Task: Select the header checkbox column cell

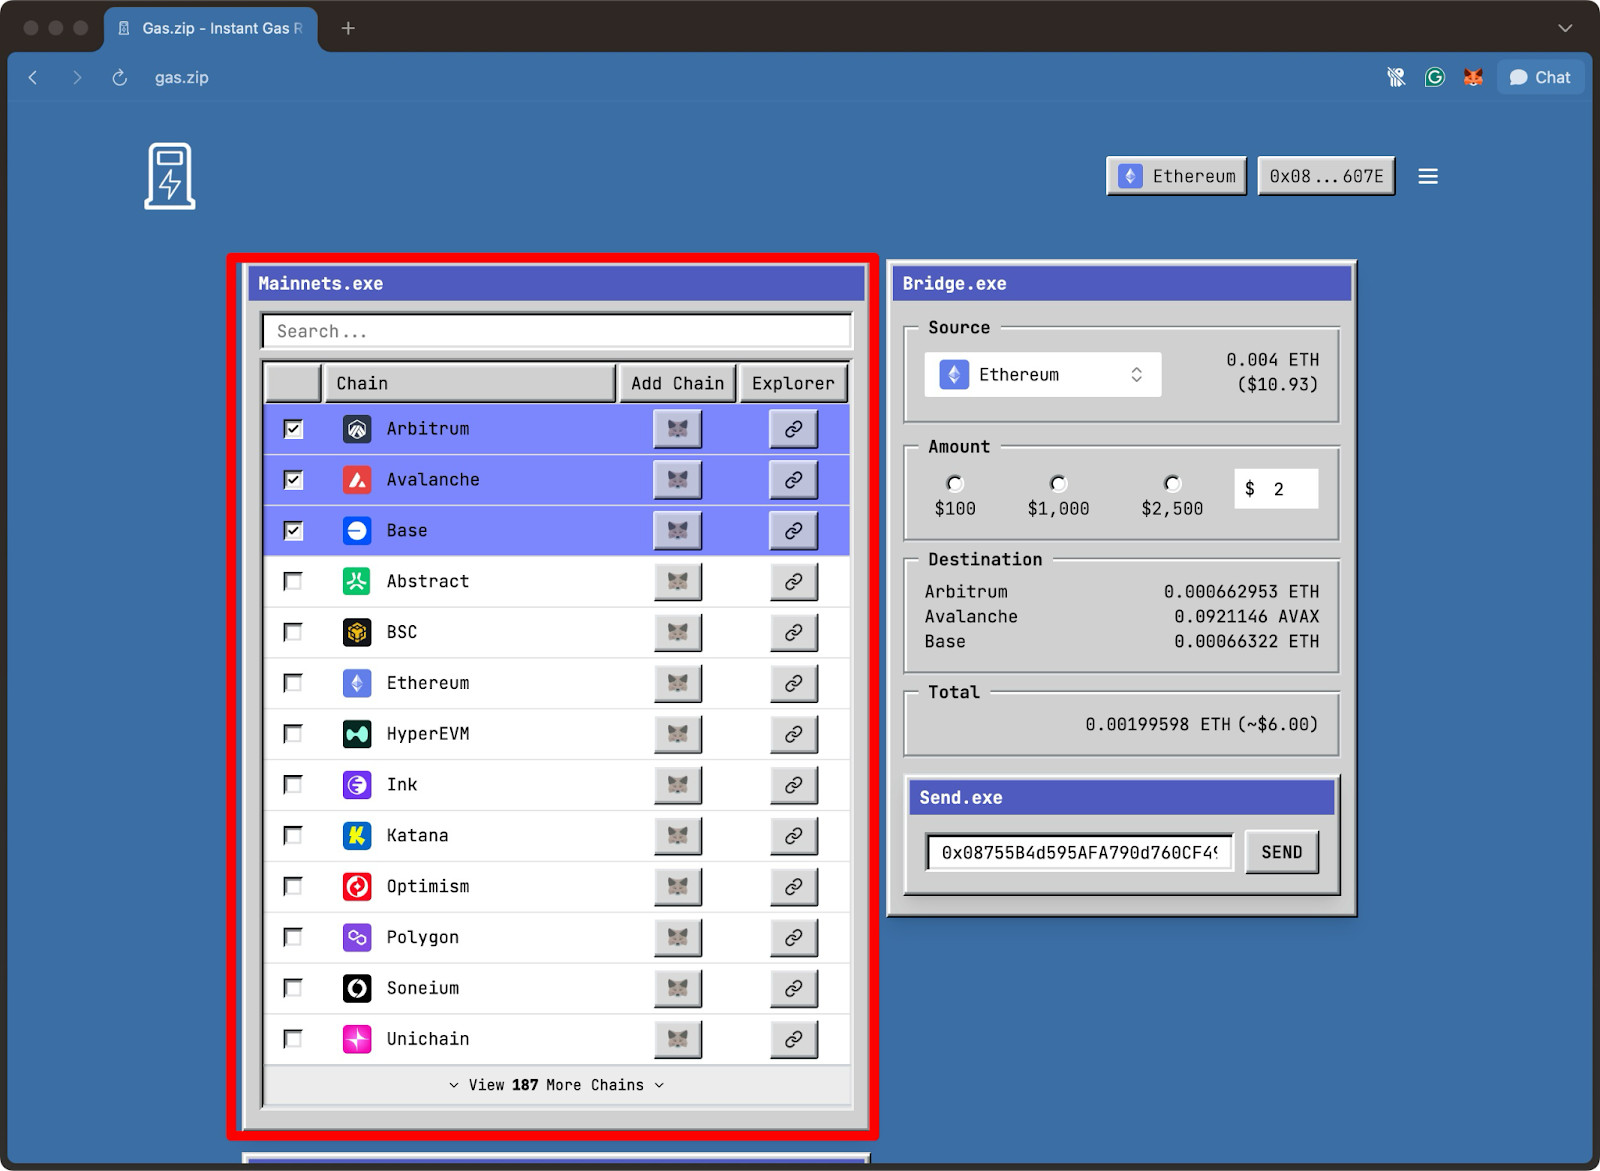Action: (x=293, y=384)
